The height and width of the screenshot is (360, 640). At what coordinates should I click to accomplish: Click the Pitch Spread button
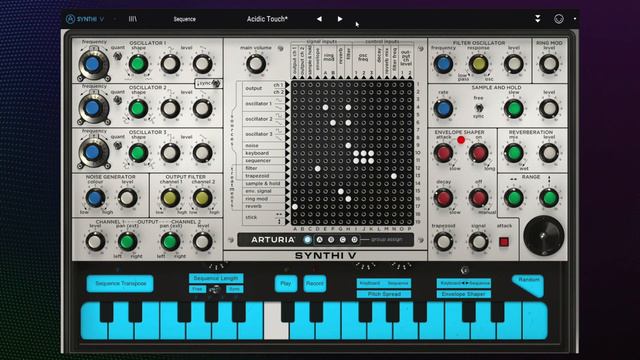click(384, 294)
